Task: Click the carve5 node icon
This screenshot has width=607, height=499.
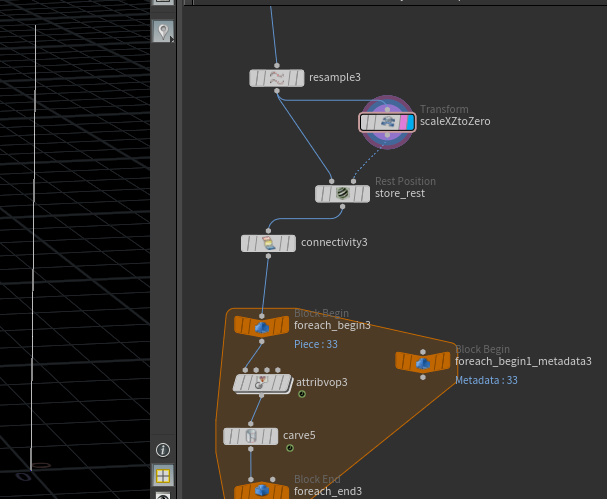Action: point(251,436)
